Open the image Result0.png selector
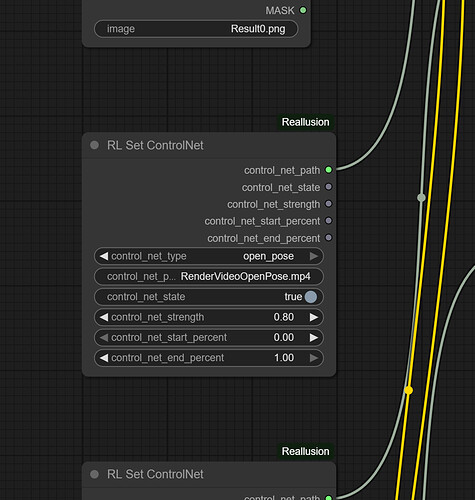Viewport: 475px width, 500px height. coord(196,29)
